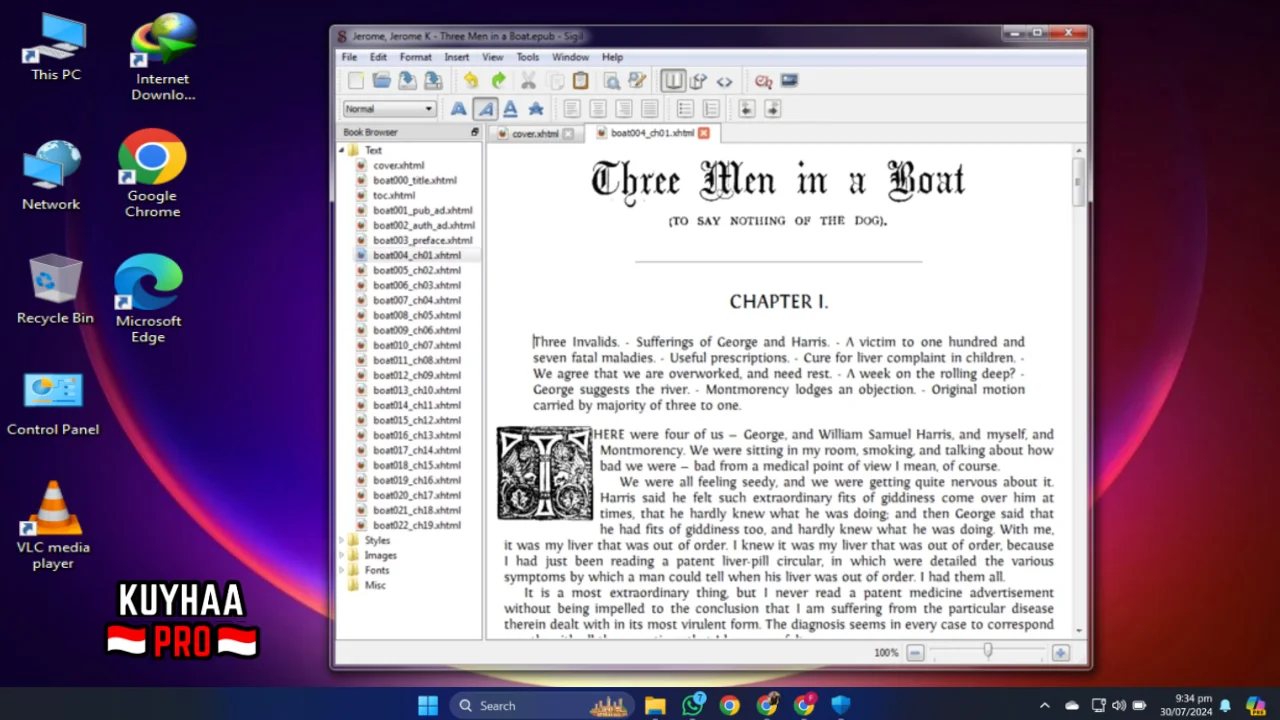
Task: Open the Tools menu
Action: tap(528, 57)
